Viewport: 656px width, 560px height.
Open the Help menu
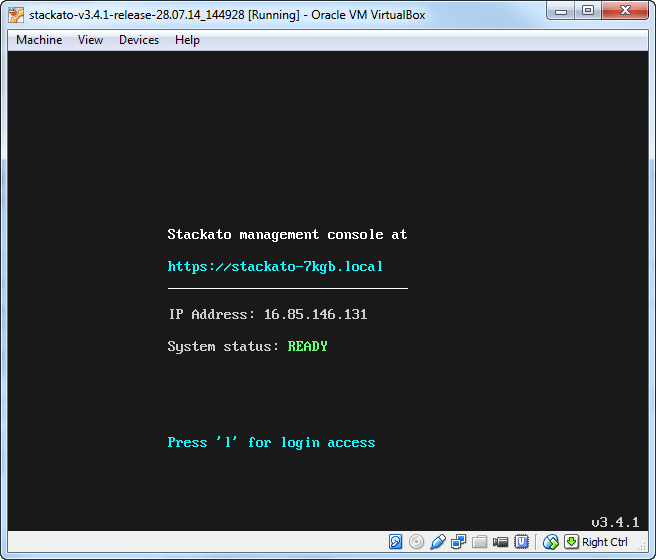point(187,40)
